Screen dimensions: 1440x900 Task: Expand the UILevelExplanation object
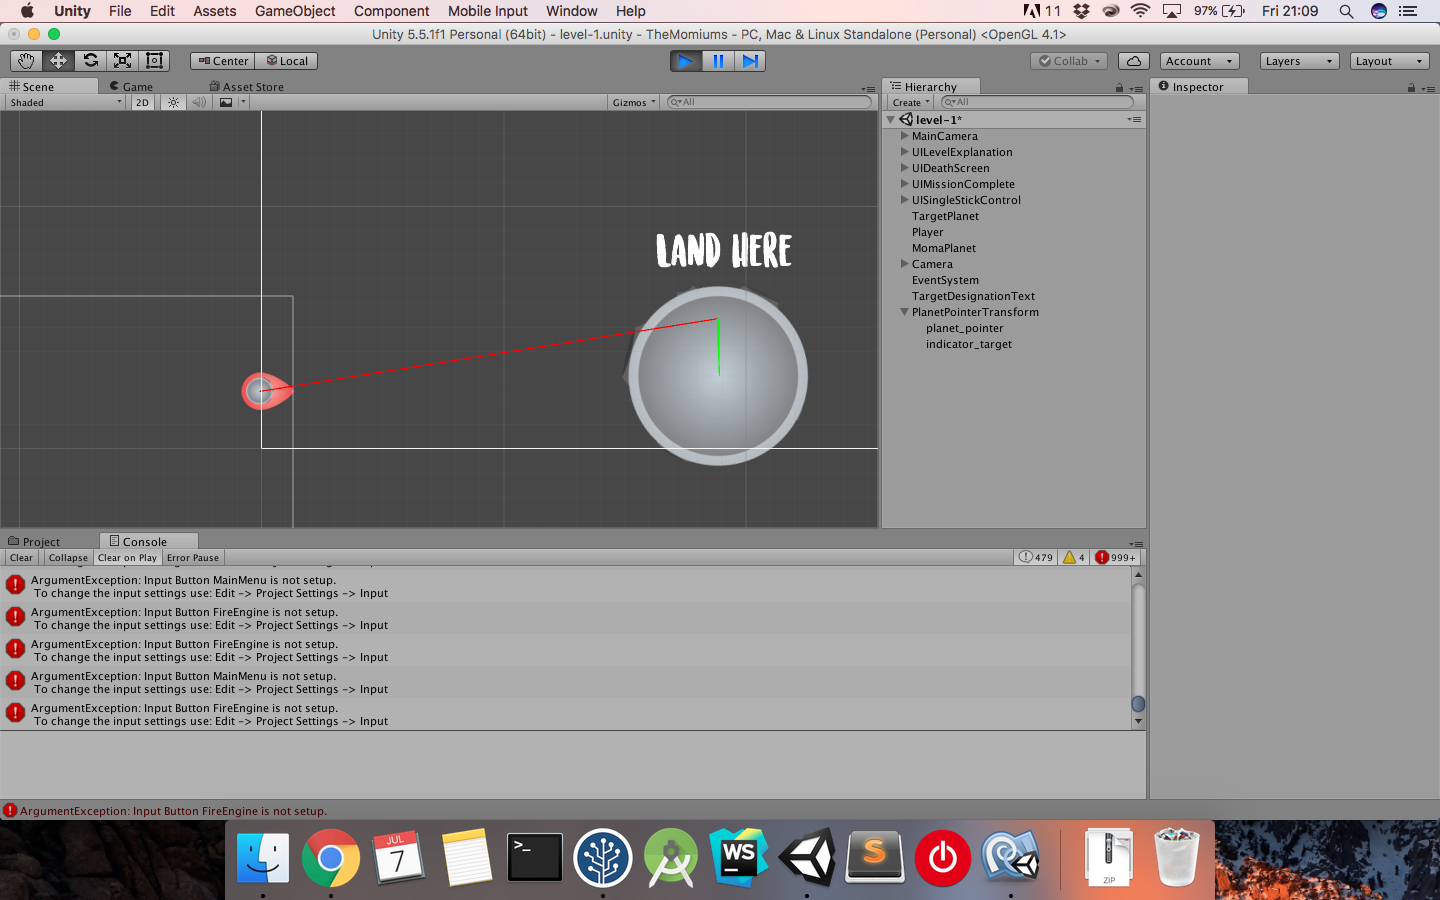(905, 152)
